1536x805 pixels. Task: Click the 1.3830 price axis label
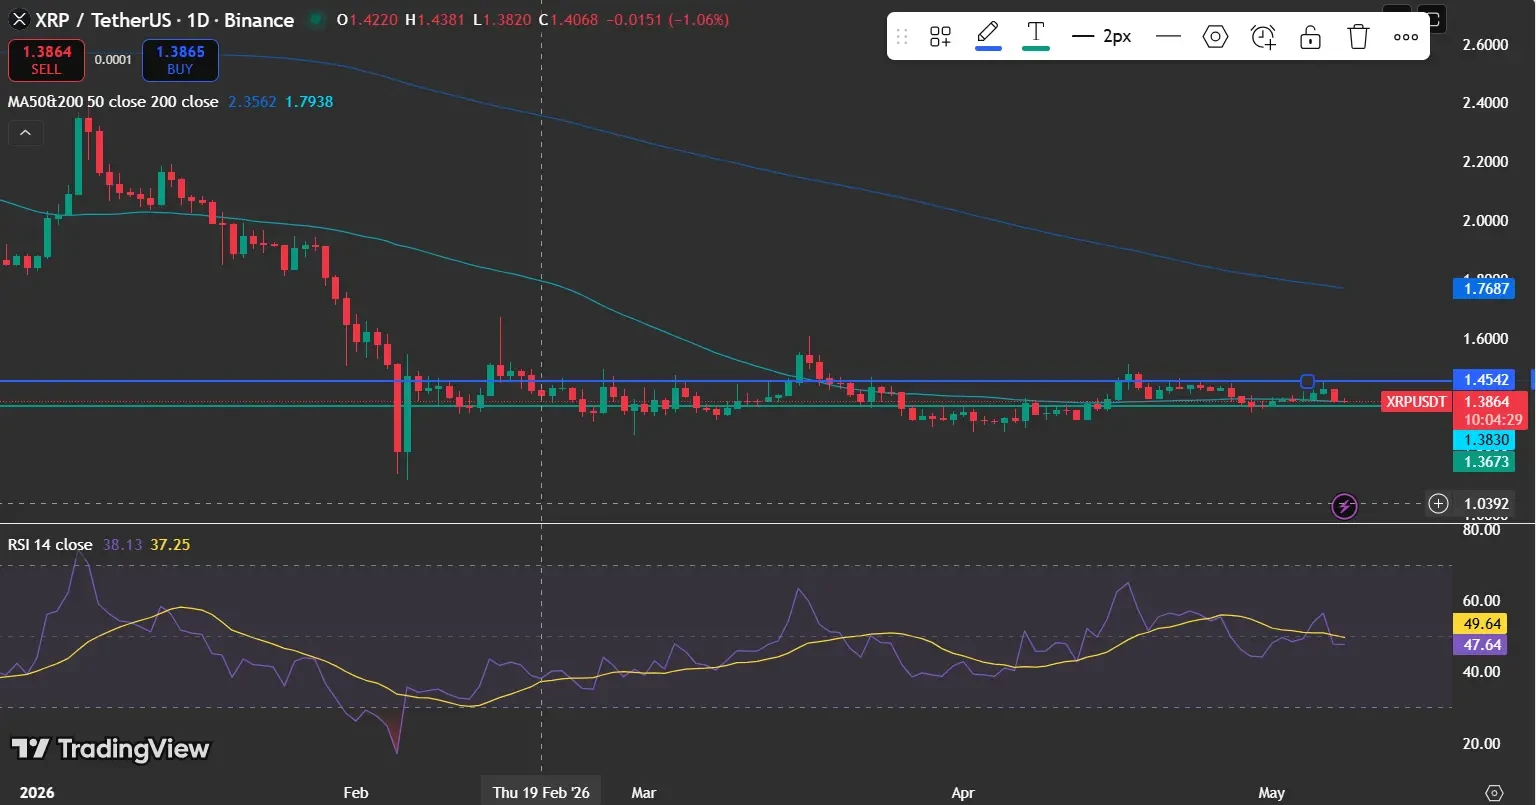point(1482,440)
